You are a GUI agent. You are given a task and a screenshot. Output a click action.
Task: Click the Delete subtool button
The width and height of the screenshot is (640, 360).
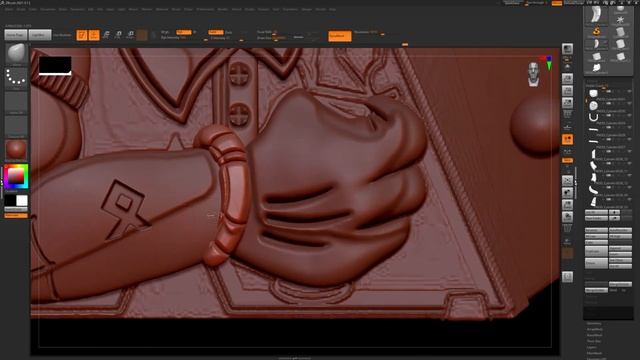(596, 263)
